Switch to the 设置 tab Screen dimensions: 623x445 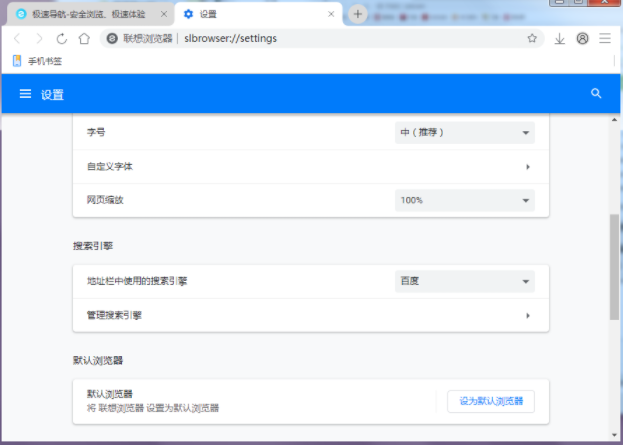pos(258,14)
